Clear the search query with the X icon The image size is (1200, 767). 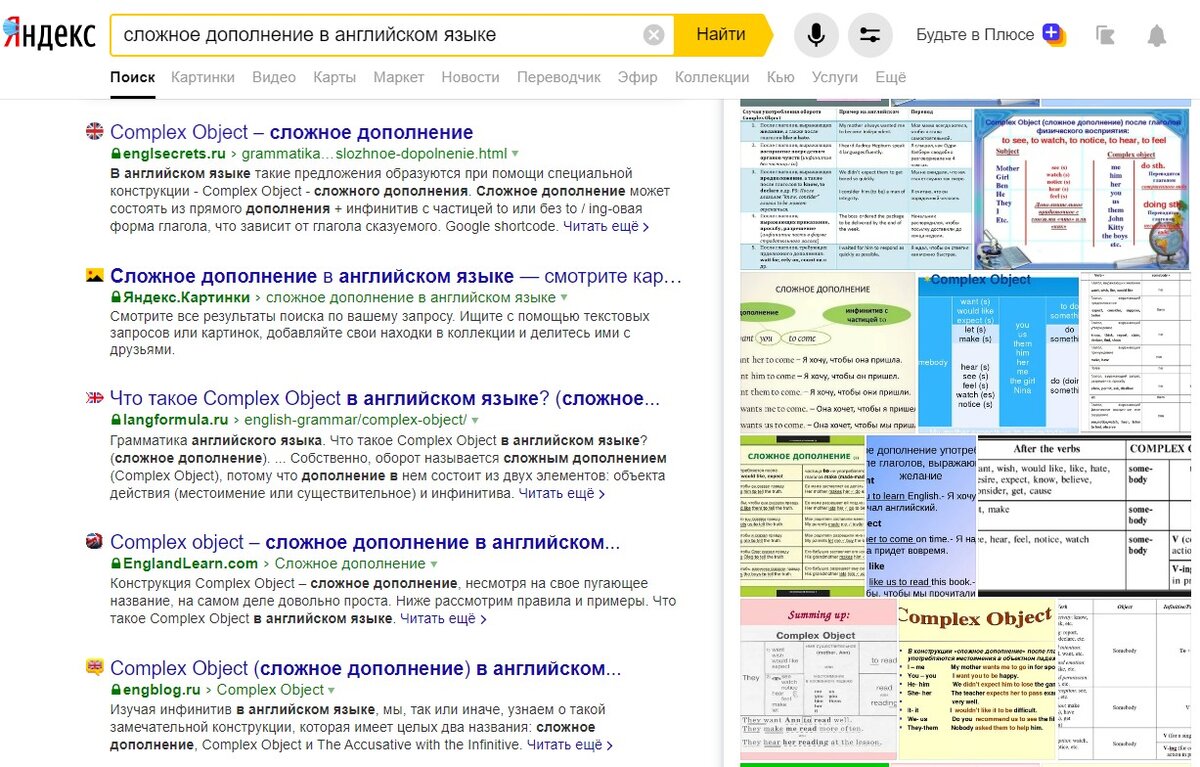point(653,35)
